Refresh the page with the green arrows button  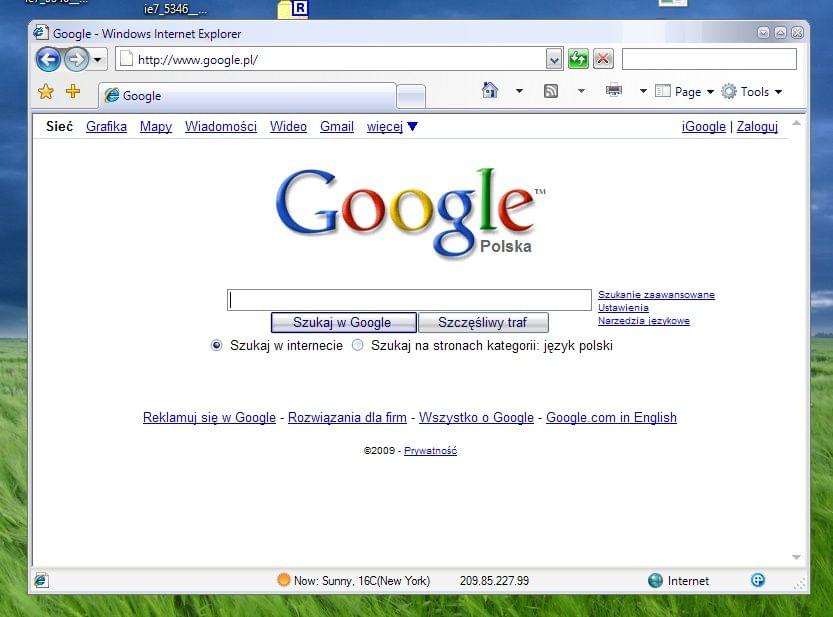pos(578,59)
